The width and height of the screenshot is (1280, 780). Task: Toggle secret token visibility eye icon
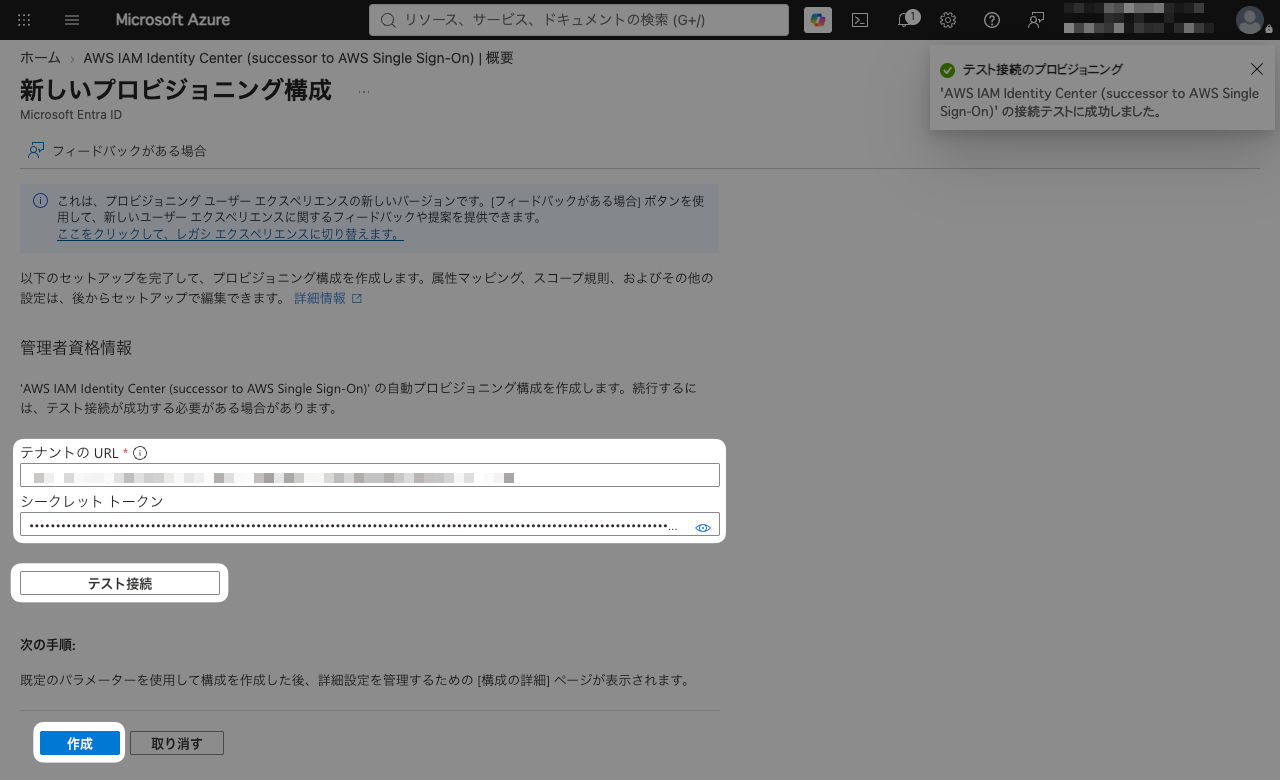pos(703,527)
